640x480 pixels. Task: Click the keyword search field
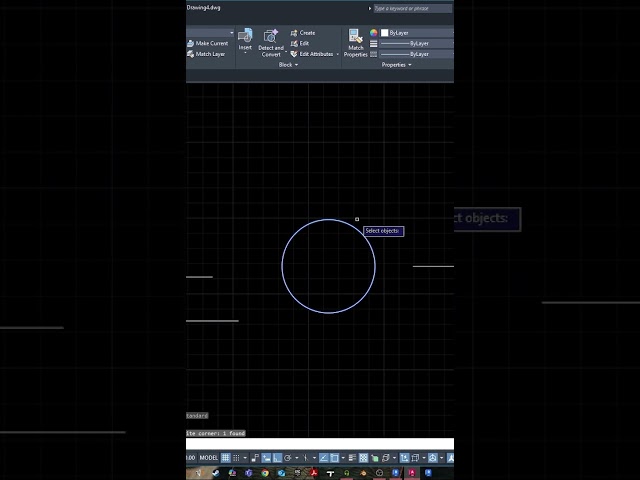coord(413,8)
